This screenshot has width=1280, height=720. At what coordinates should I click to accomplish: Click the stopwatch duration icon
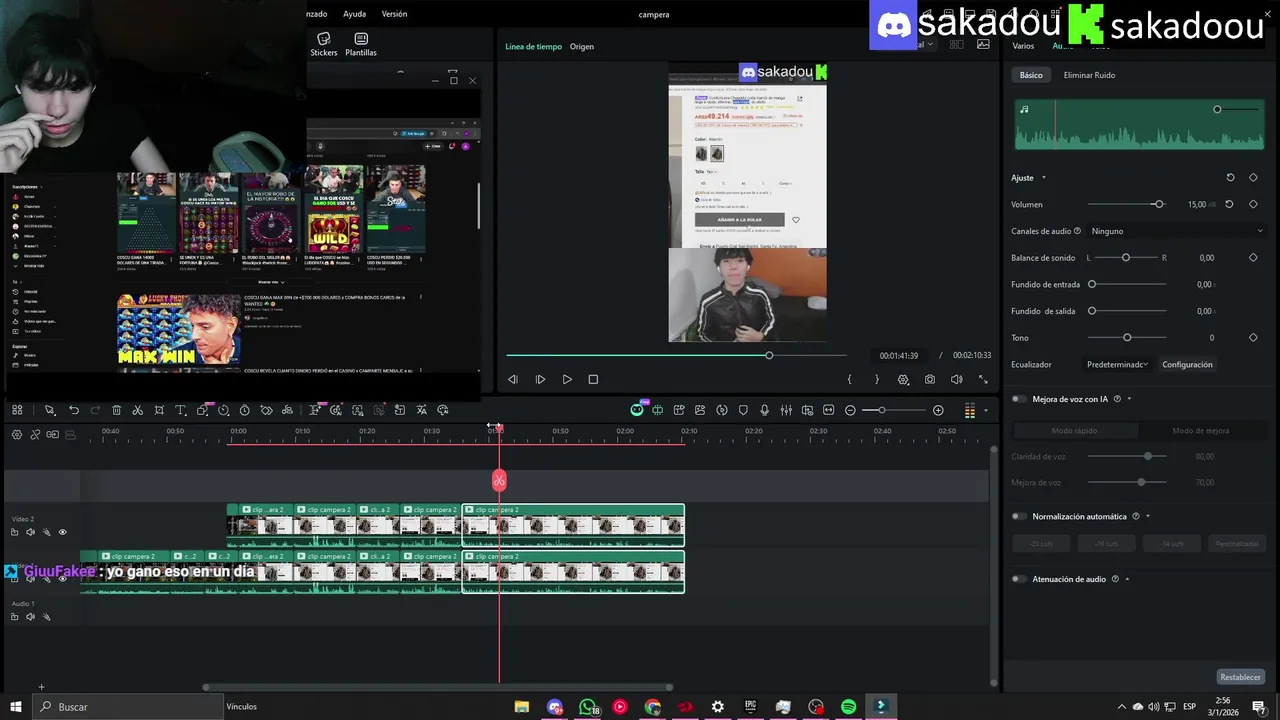pyautogui.click(x=244, y=410)
